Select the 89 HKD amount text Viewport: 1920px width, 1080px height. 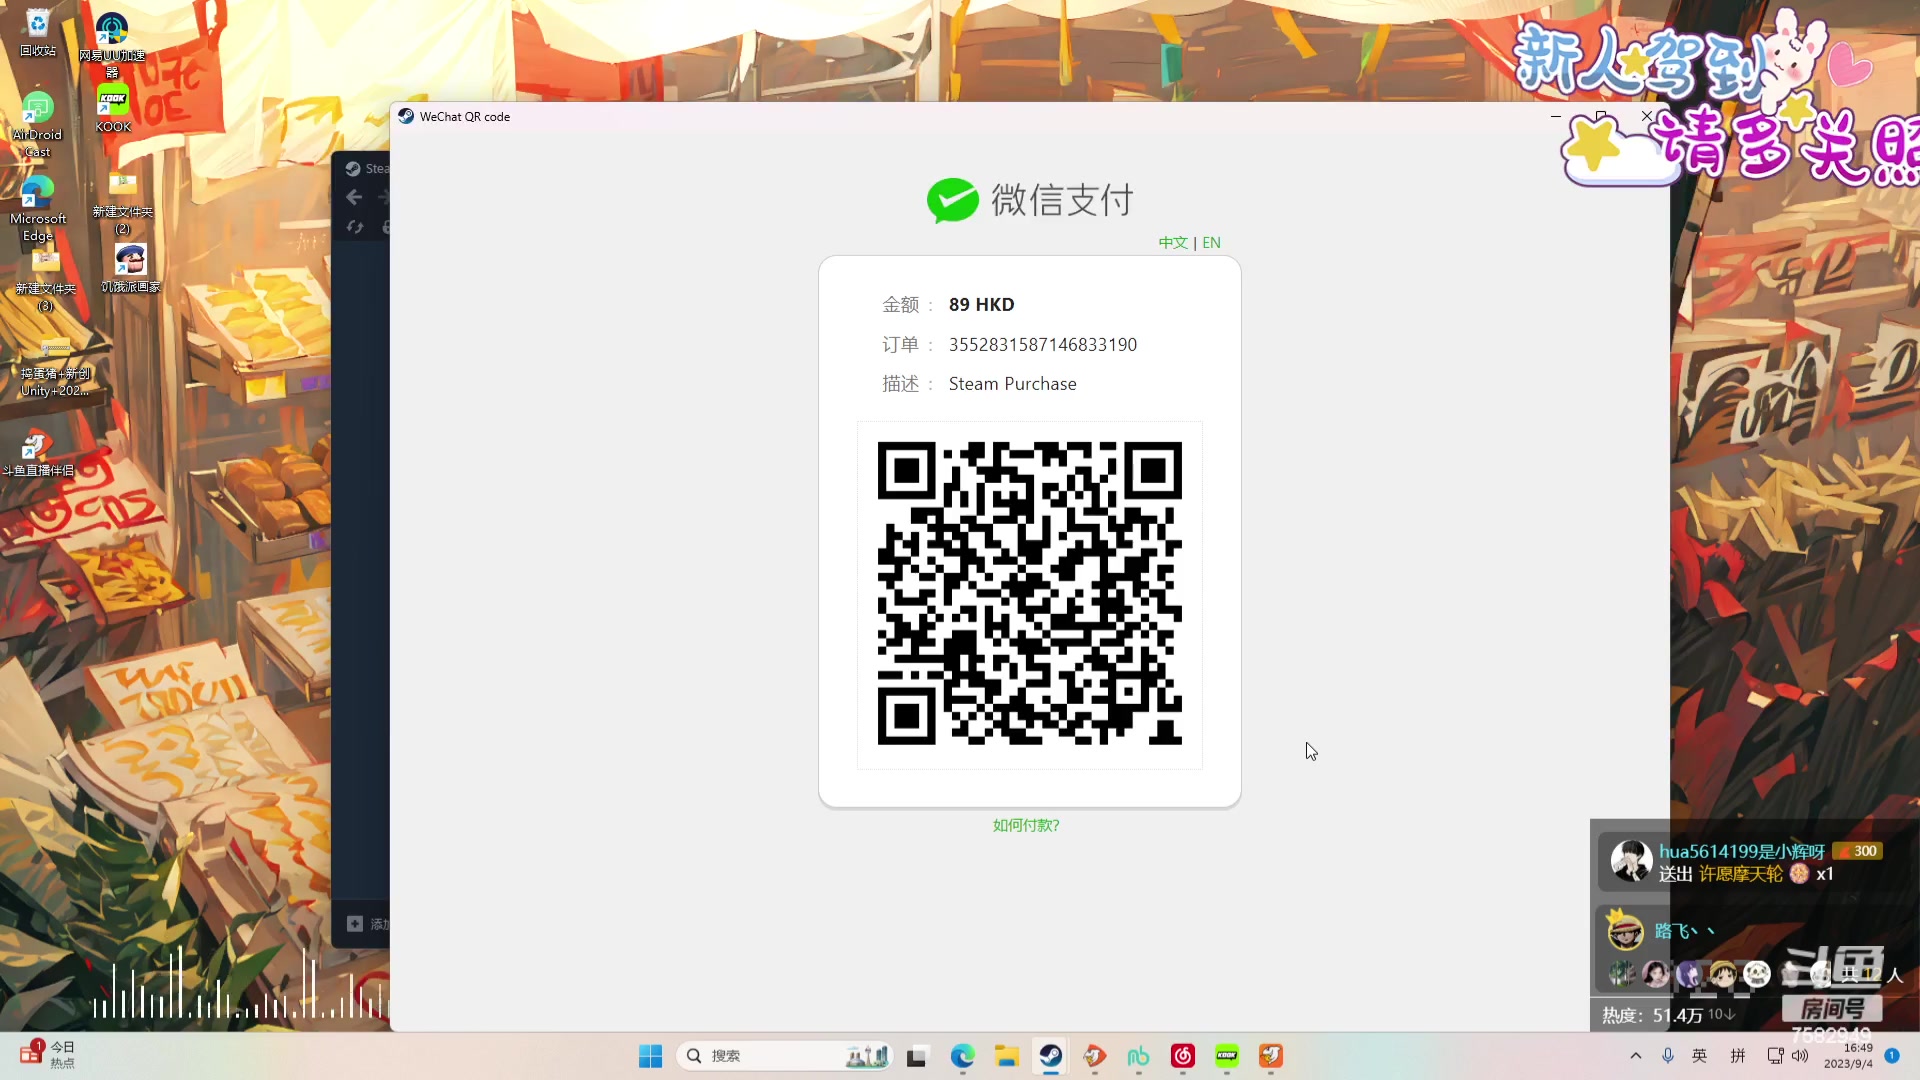click(x=981, y=305)
